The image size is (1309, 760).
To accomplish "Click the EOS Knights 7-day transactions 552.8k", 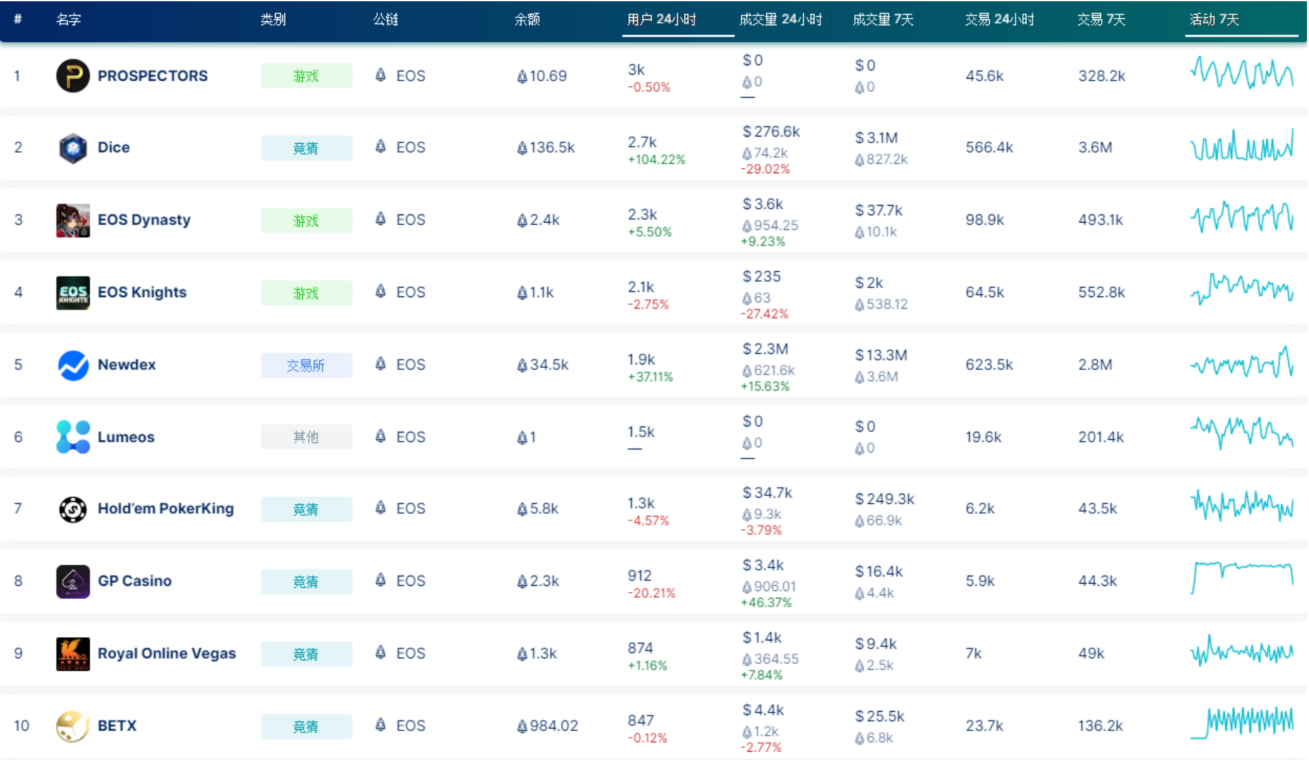I will click(1102, 292).
